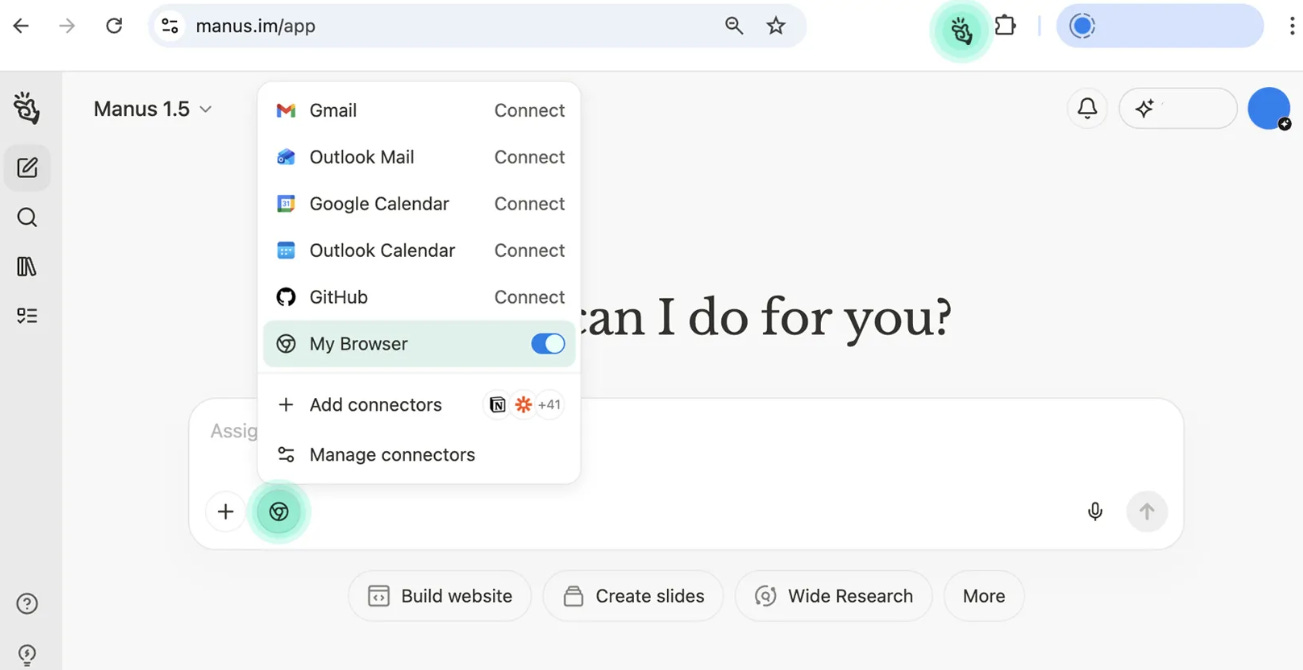Screen dimensions: 1303x670
Task: Open the Manus browser extension icon
Action: click(961, 30)
